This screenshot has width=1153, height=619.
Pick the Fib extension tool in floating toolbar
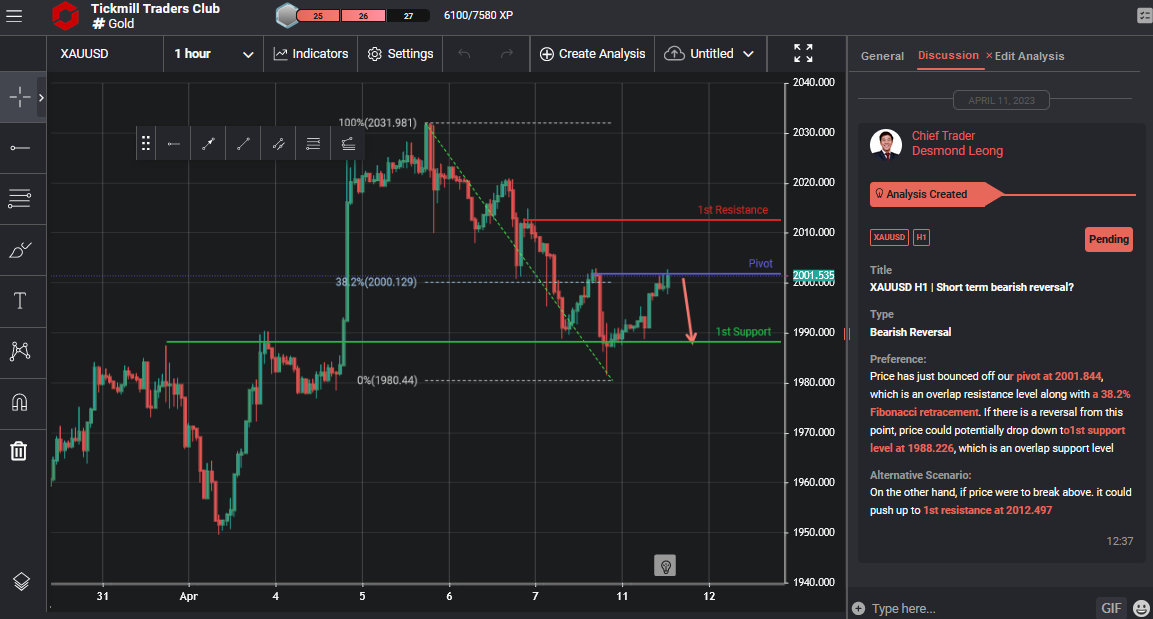(x=349, y=143)
